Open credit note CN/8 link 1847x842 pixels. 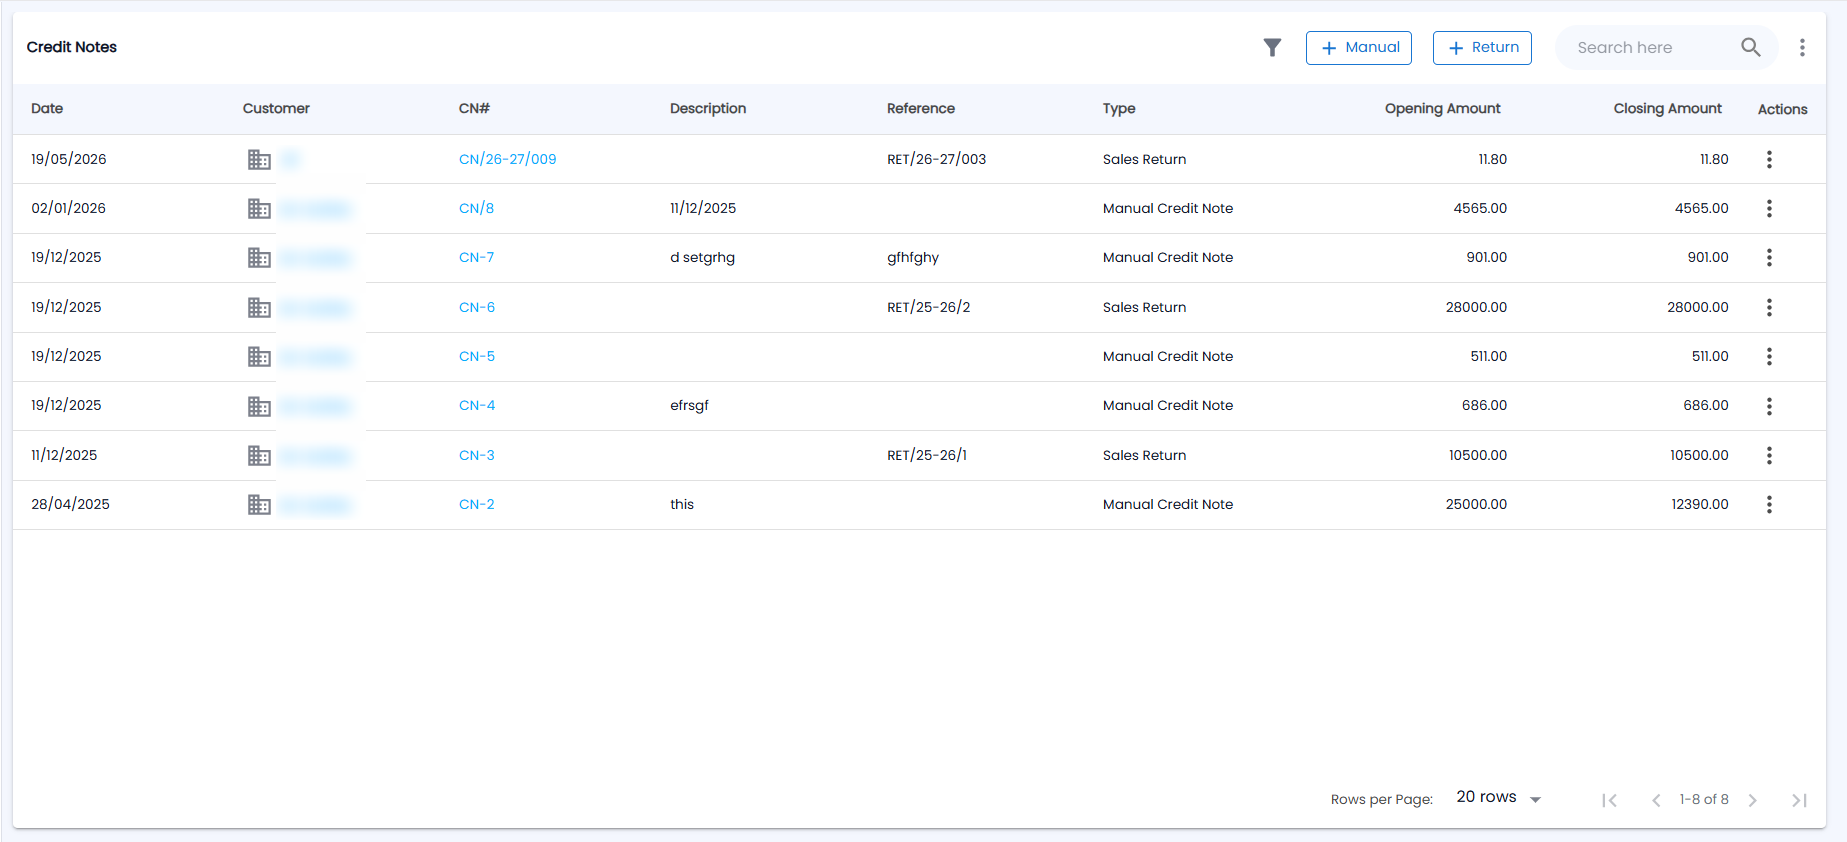tap(476, 208)
